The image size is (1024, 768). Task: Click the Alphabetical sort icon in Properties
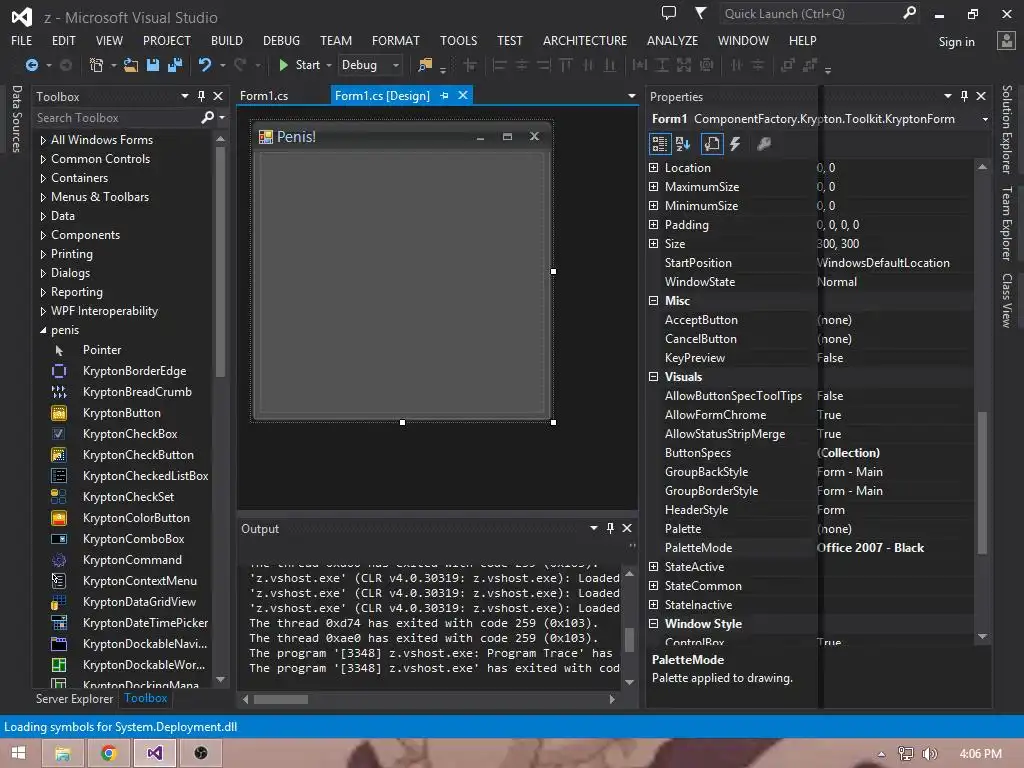pyautogui.click(x=683, y=144)
